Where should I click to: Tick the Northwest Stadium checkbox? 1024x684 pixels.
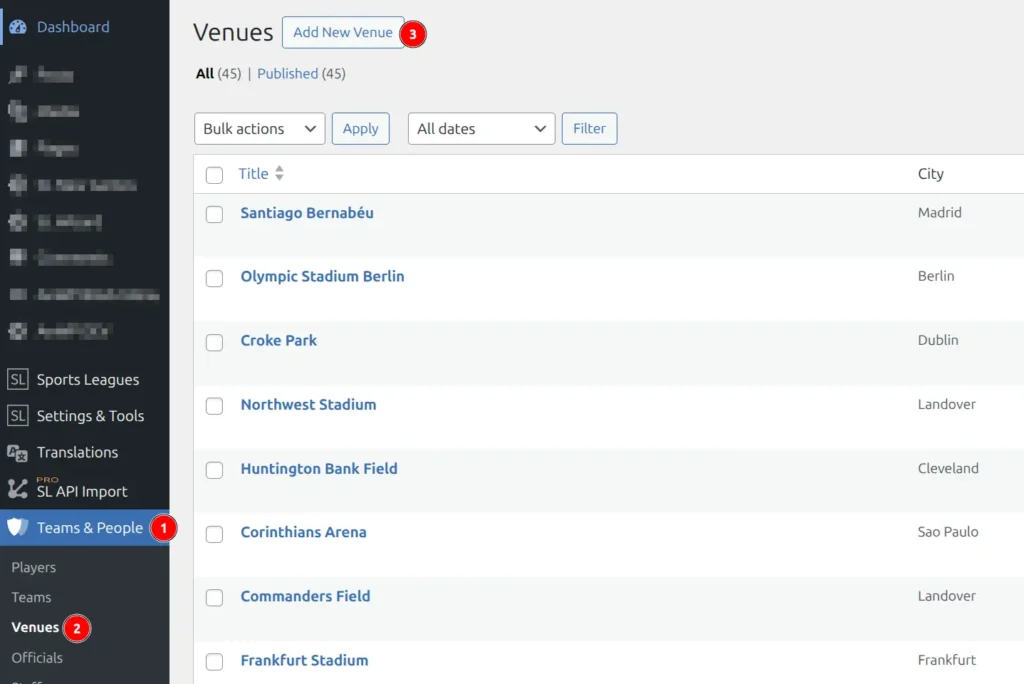coord(214,406)
